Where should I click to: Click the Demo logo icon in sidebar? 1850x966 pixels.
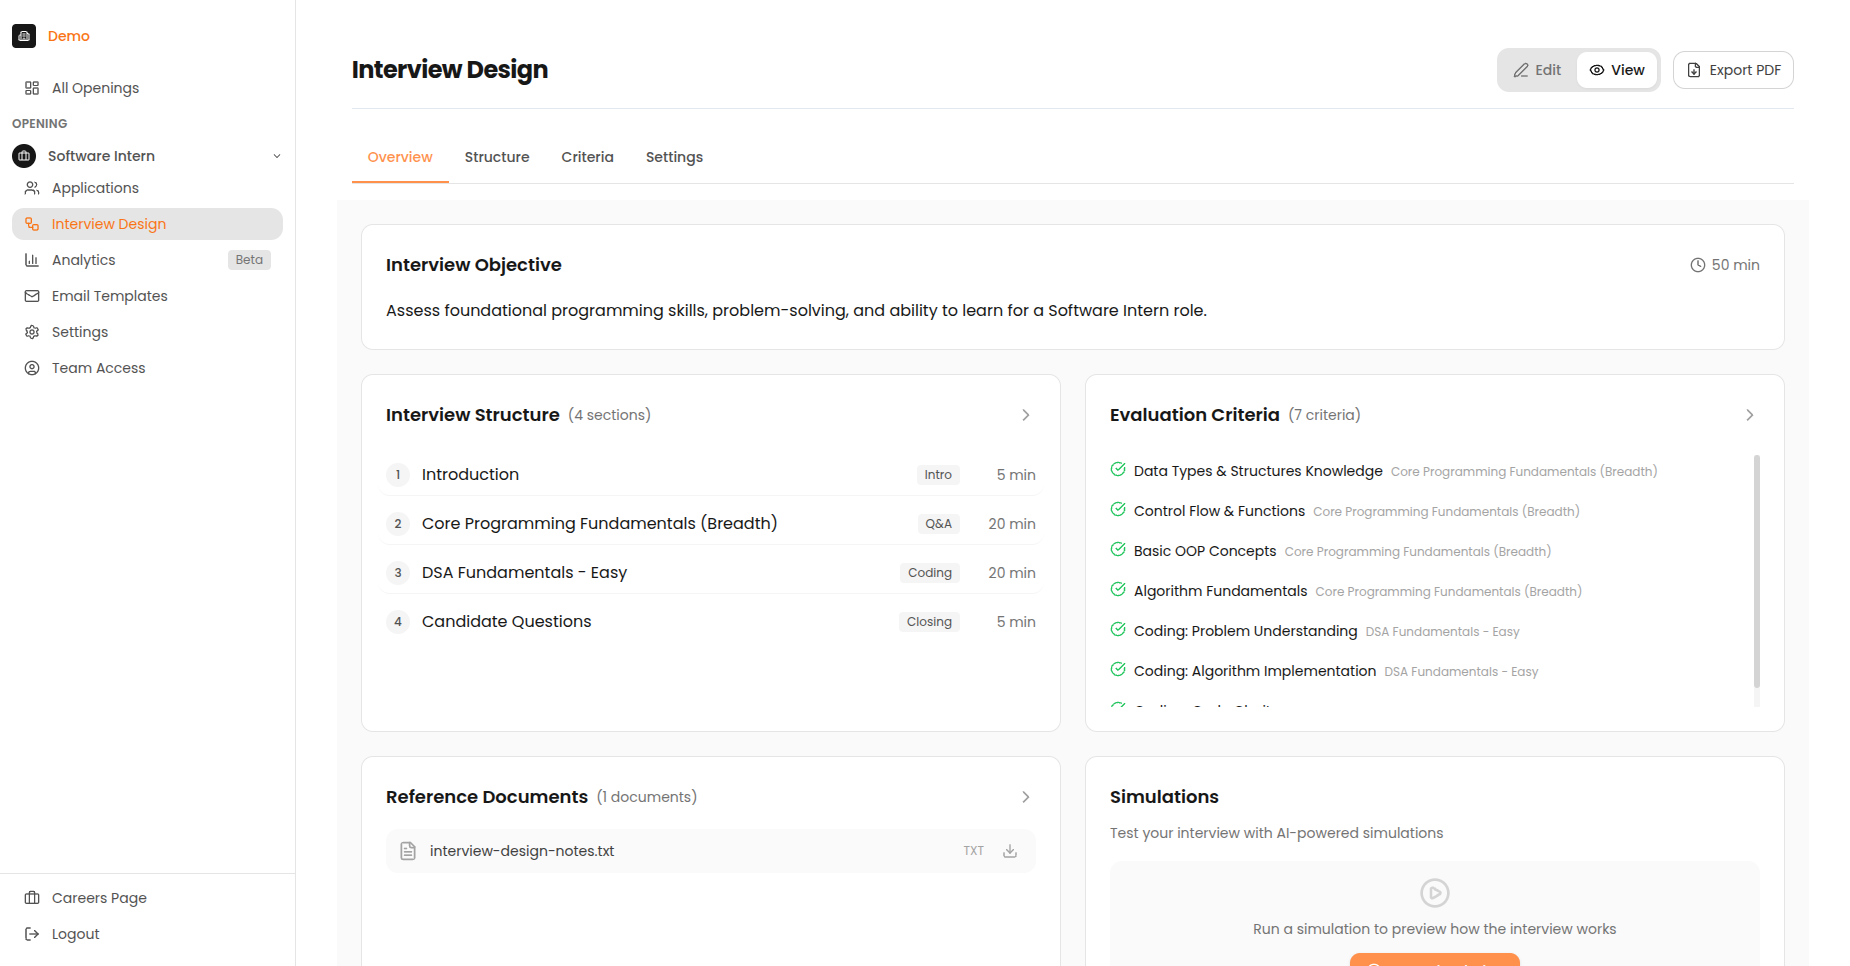pos(24,35)
